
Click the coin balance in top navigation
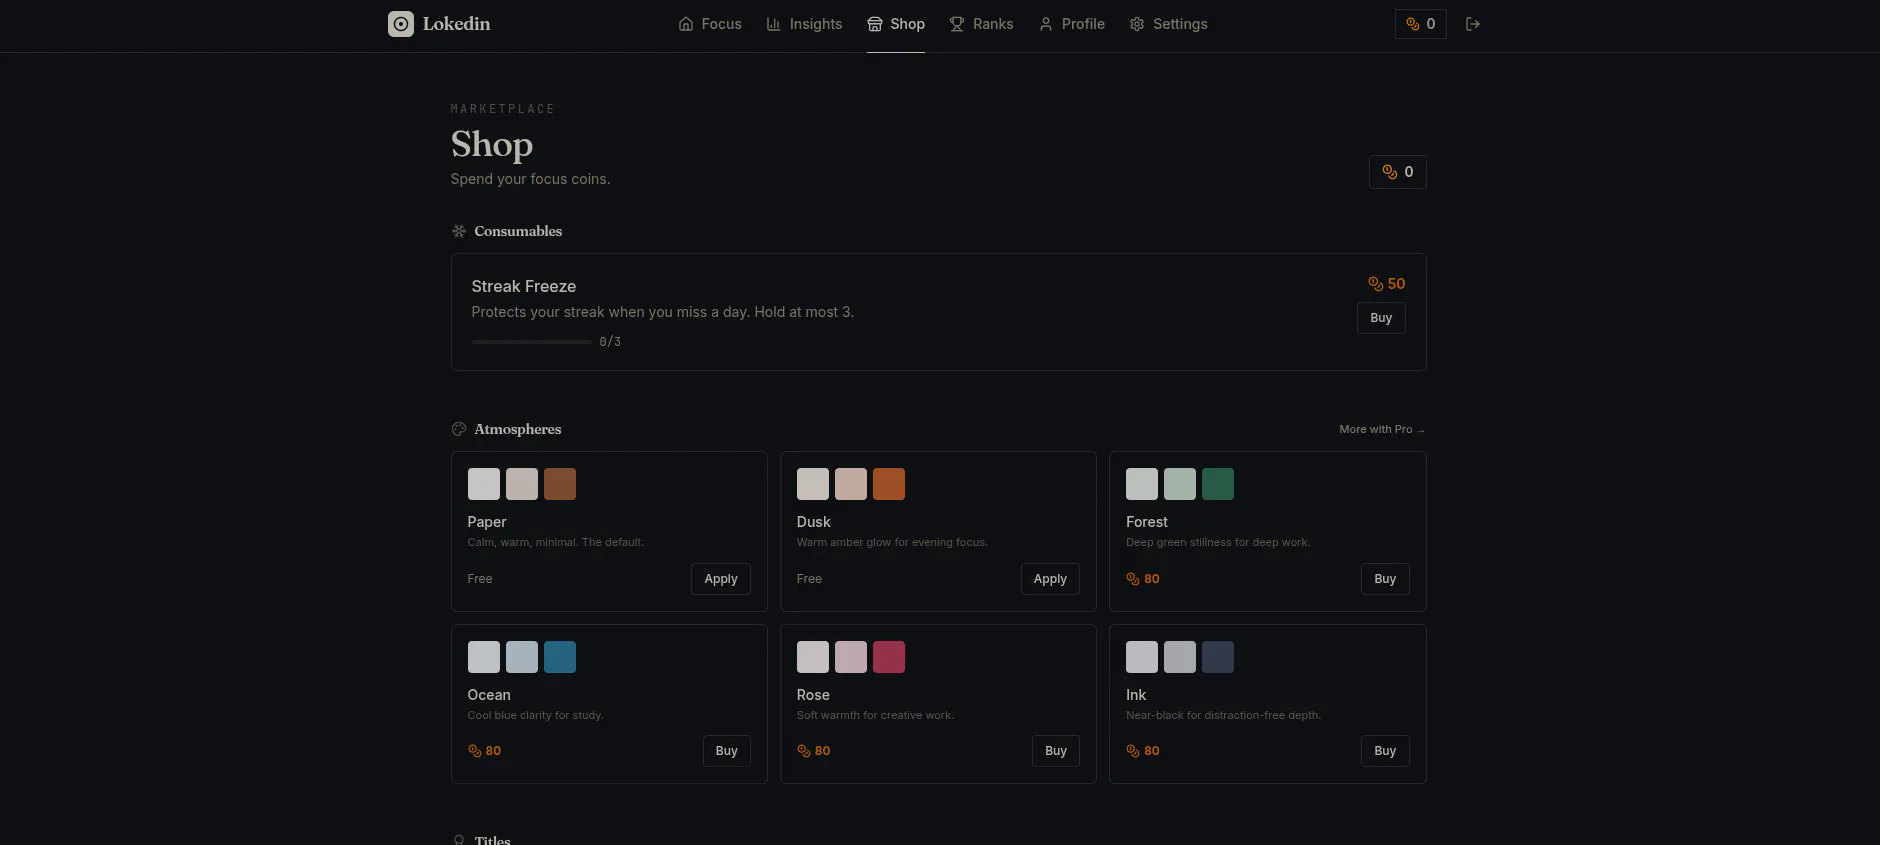coord(1421,24)
